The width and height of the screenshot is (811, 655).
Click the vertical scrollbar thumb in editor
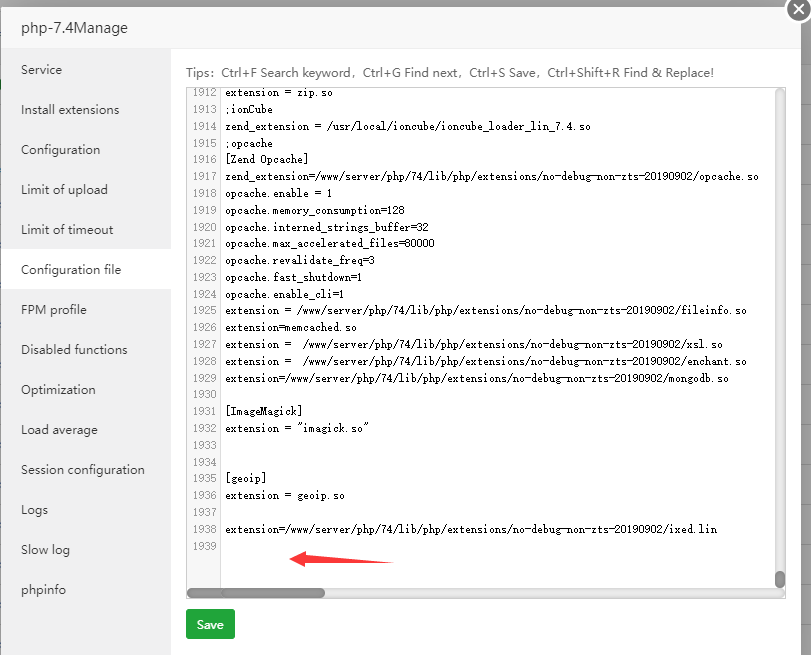coord(779,579)
